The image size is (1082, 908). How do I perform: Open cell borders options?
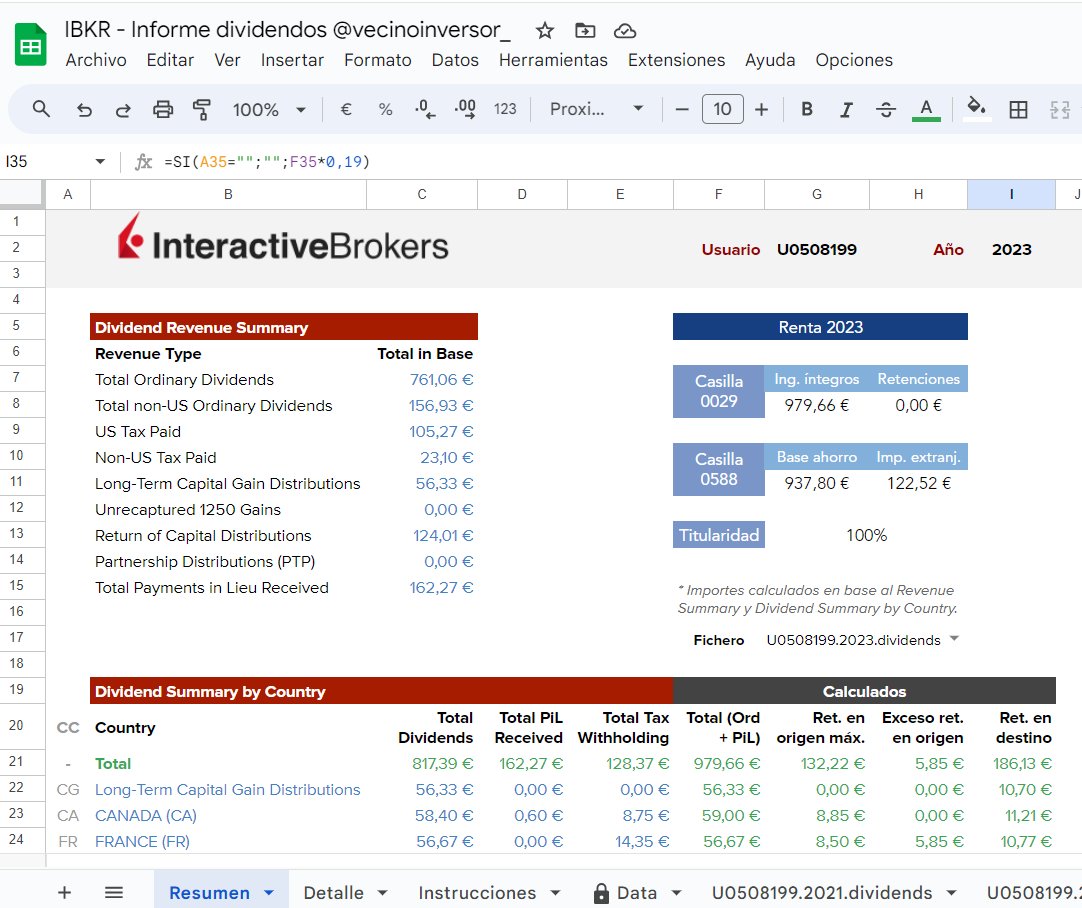pos(1018,109)
